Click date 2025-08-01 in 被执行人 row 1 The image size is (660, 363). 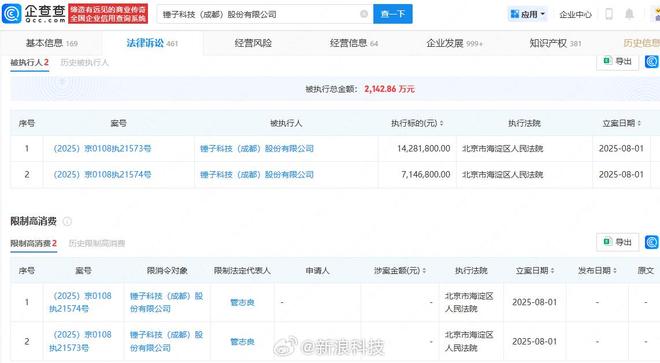(x=621, y=149)
